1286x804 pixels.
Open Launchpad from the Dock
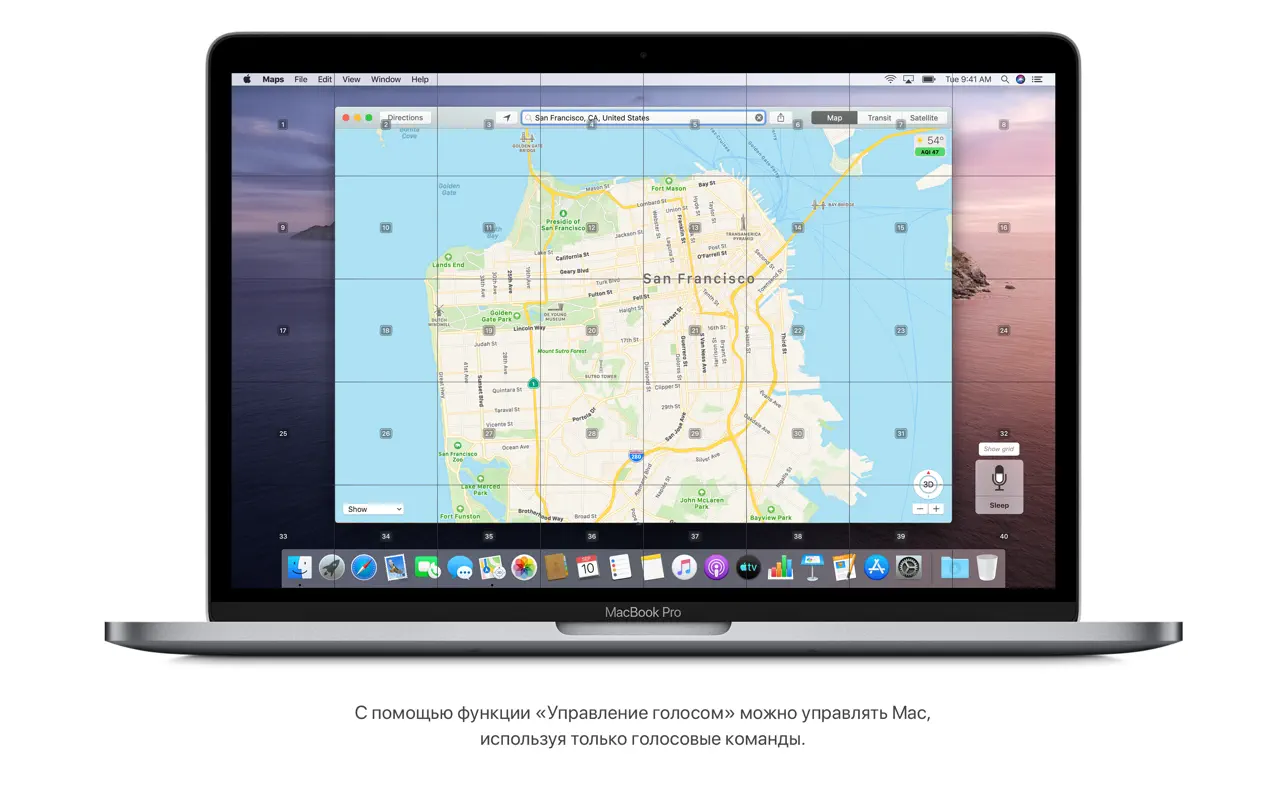332,568
